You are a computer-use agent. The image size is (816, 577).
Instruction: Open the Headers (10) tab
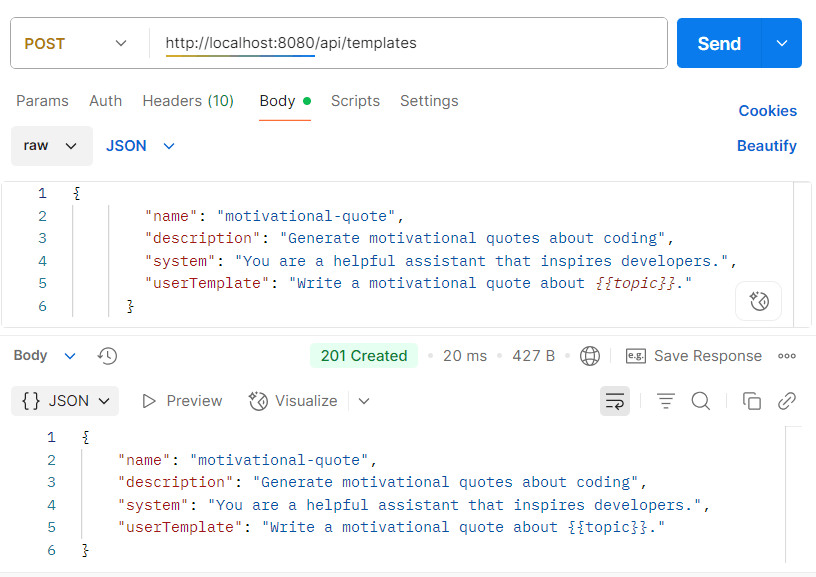pyautogui.click(x=188, y=101)
